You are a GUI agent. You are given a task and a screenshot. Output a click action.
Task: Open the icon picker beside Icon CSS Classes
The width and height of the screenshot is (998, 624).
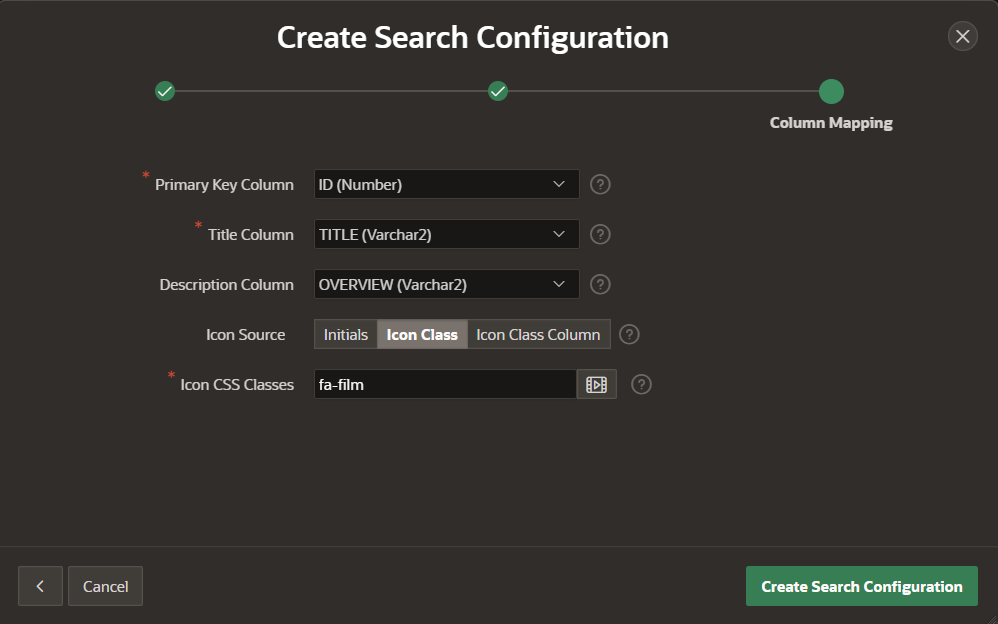[596, 384]
